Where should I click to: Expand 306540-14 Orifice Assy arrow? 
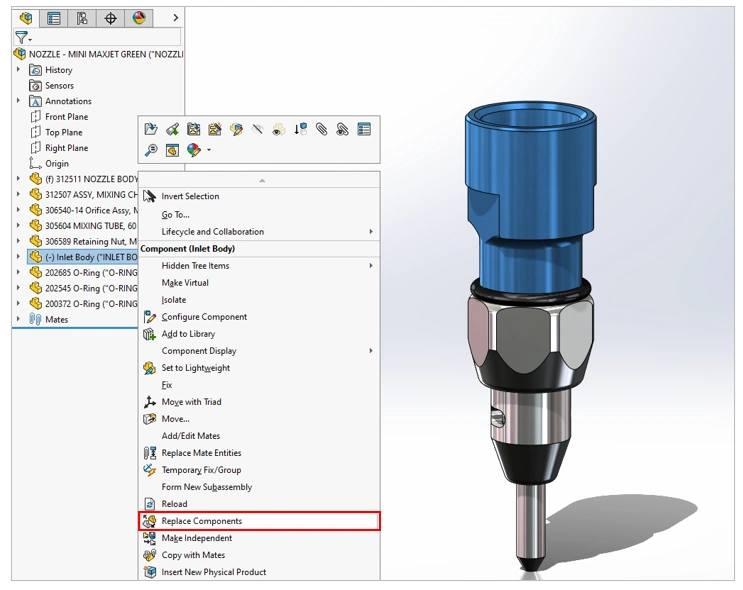coord(18,210)
